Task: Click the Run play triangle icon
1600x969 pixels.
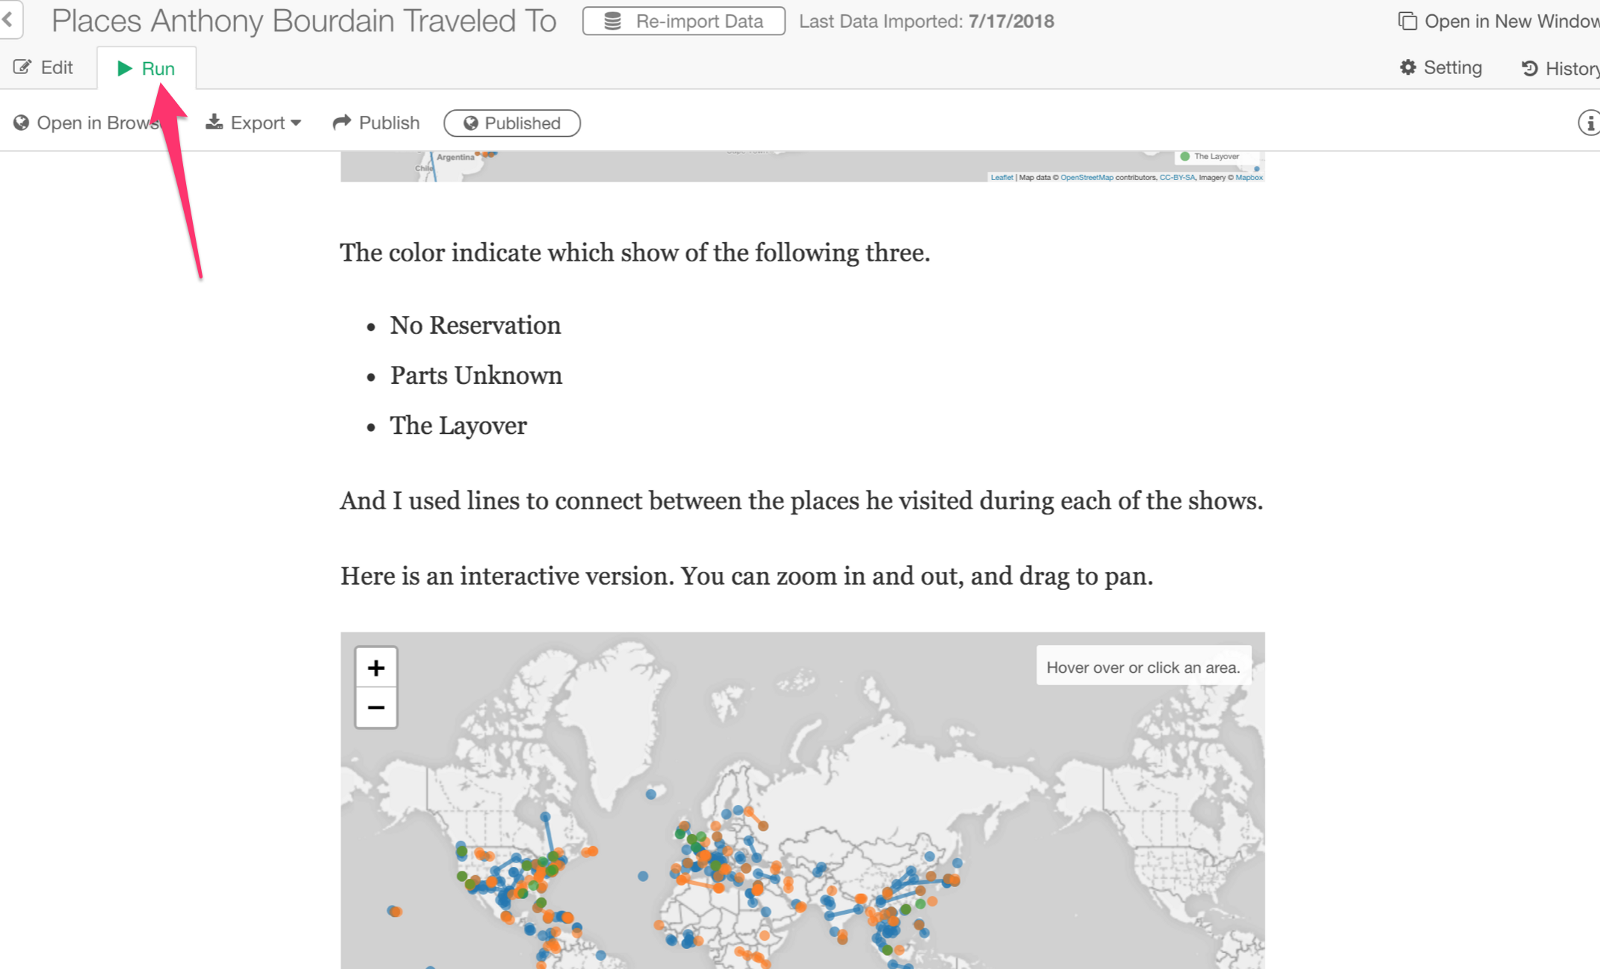Action: 125,69
